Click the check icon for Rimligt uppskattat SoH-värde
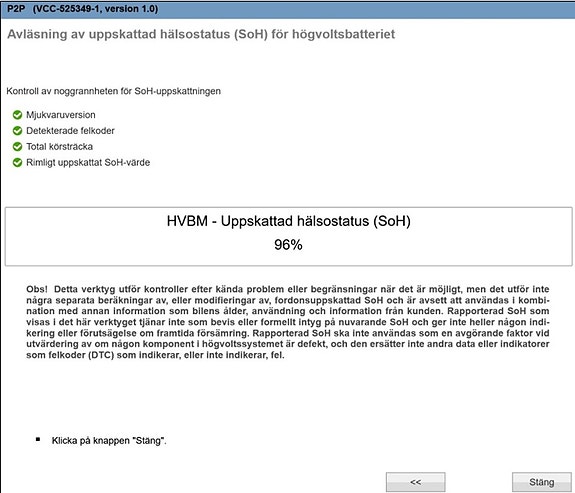 coord(17,162)
